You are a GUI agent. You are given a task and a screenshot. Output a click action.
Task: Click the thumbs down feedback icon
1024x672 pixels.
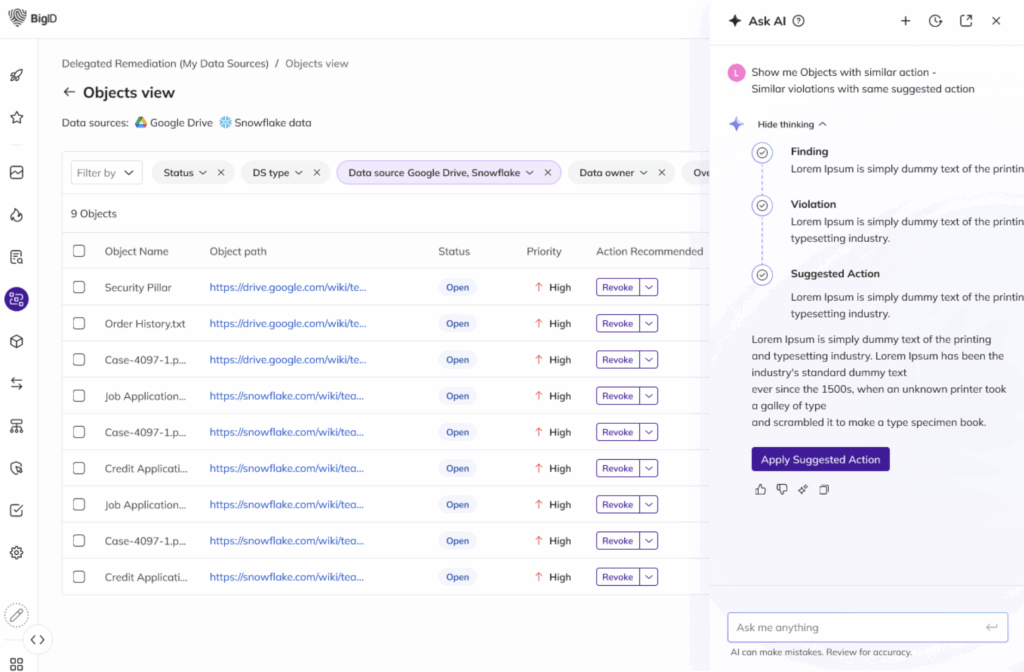[x=782, y=489]
